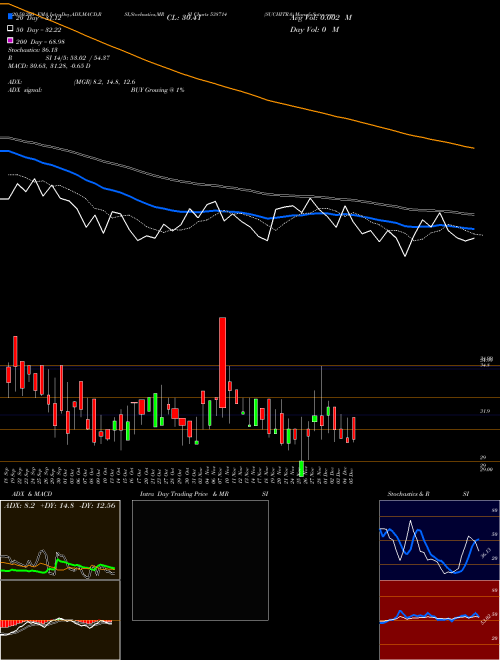This screenshot has height=660, width=500.
Task: Click the 'Stochastics & R' panel heading
Action: click(409, 494)
